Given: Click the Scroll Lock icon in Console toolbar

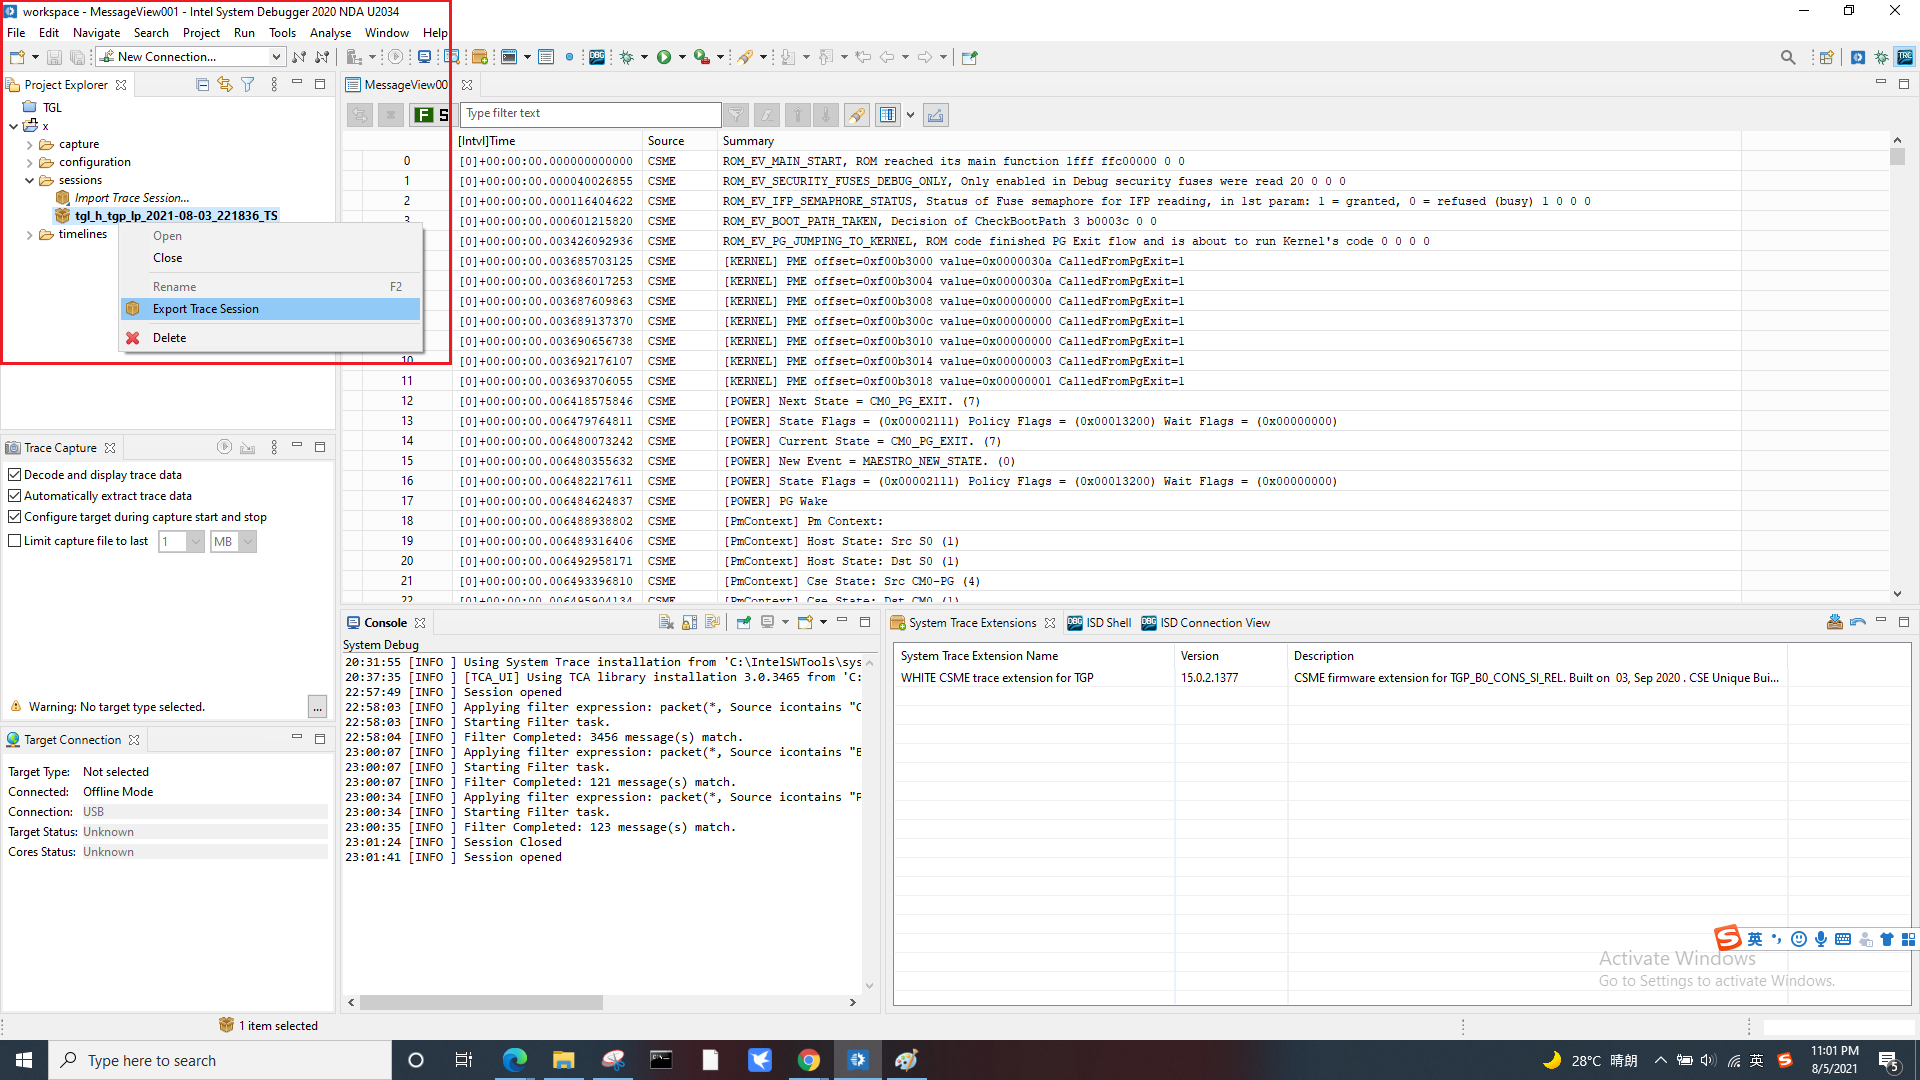Looking at the screenshot, I should pyautogui.click(x=689, y=622).
